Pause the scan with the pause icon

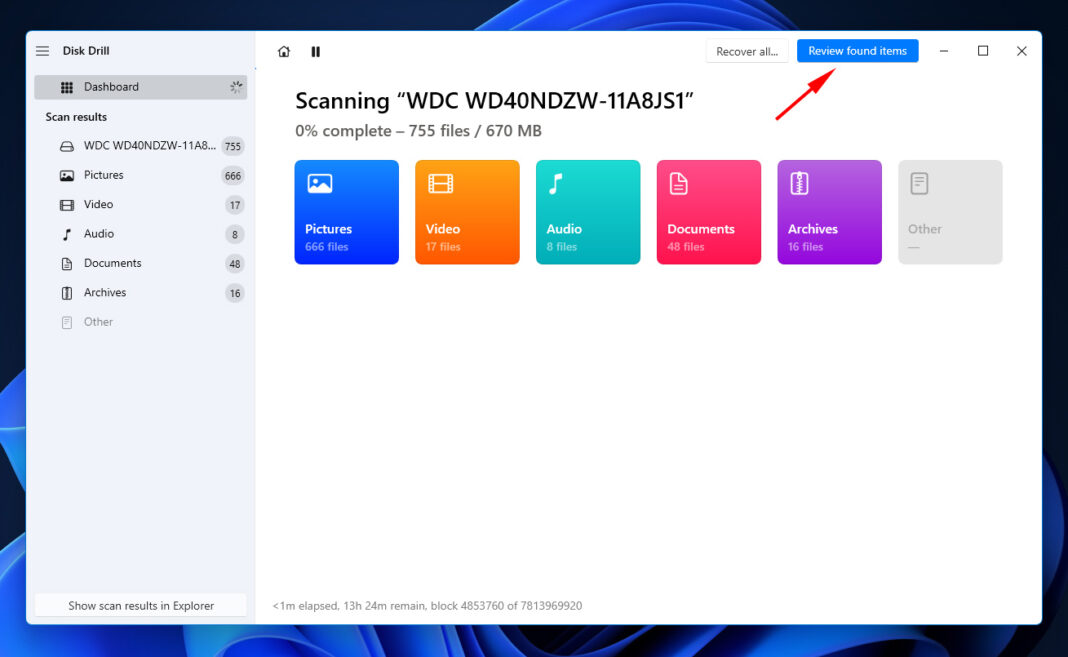[316, 52]
